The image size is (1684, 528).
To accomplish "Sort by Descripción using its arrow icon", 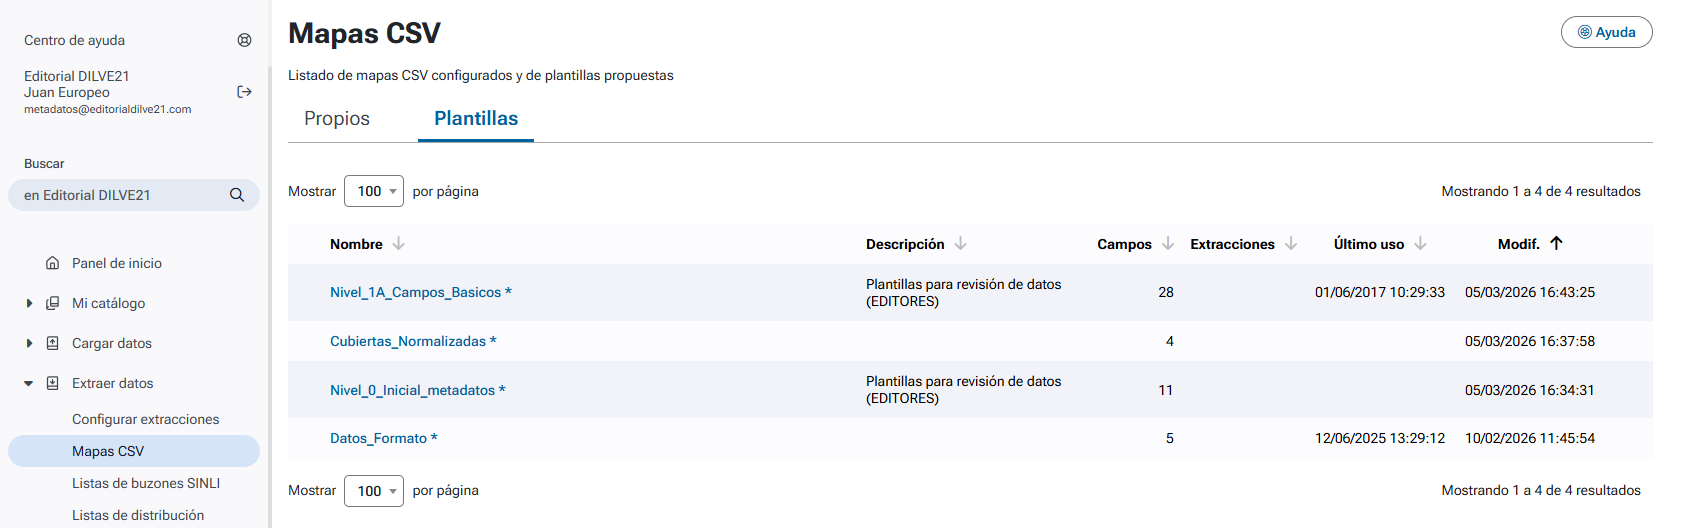I will click(961, 244).
